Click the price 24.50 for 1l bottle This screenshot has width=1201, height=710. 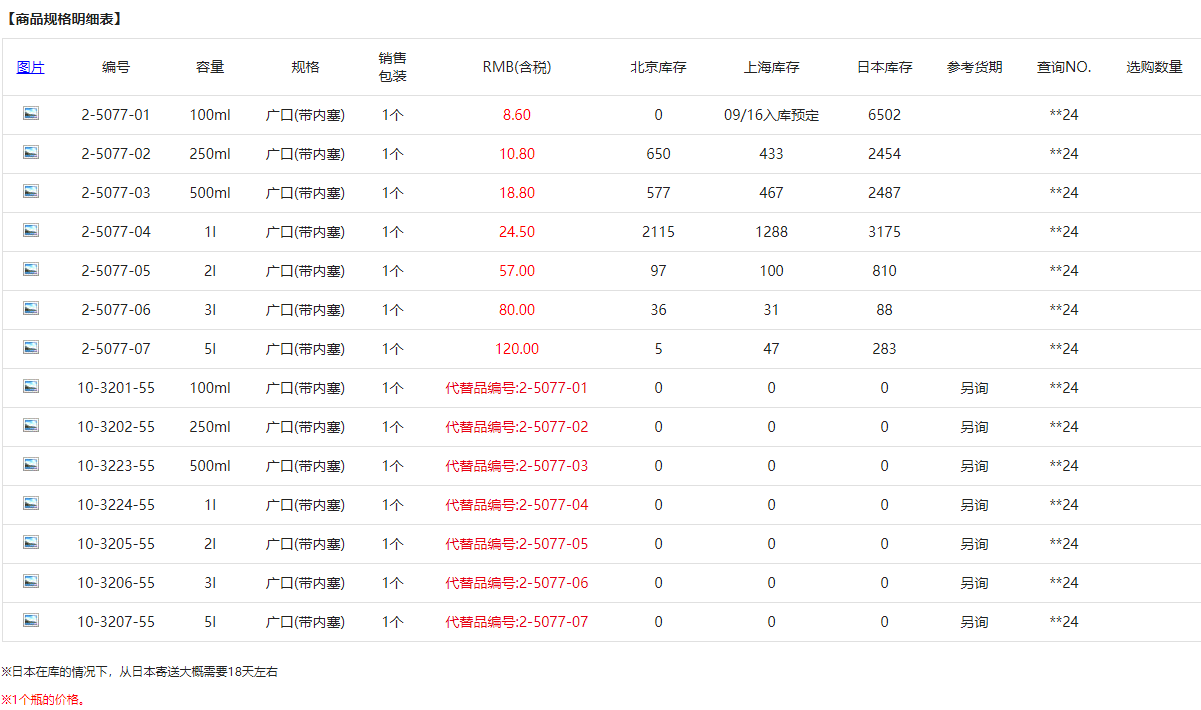(516, 232)
